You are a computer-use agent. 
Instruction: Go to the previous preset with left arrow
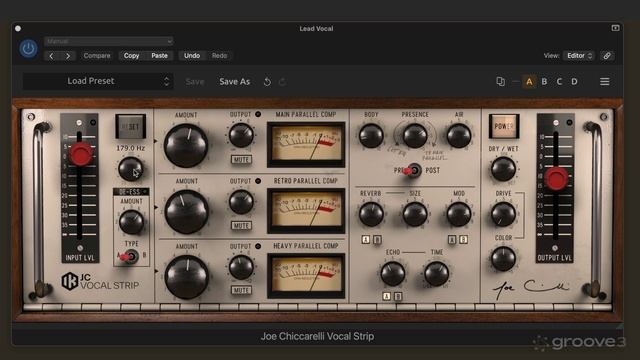pyautogui.click(x=51, y=56)
